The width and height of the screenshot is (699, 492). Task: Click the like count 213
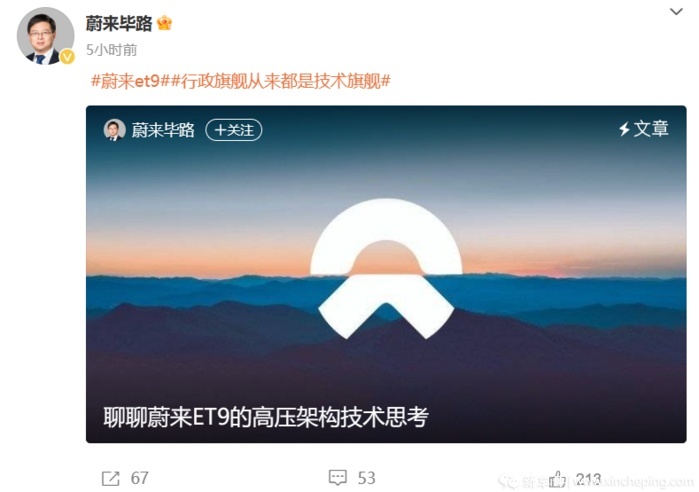pyautogui.click(x=588, y=479)
